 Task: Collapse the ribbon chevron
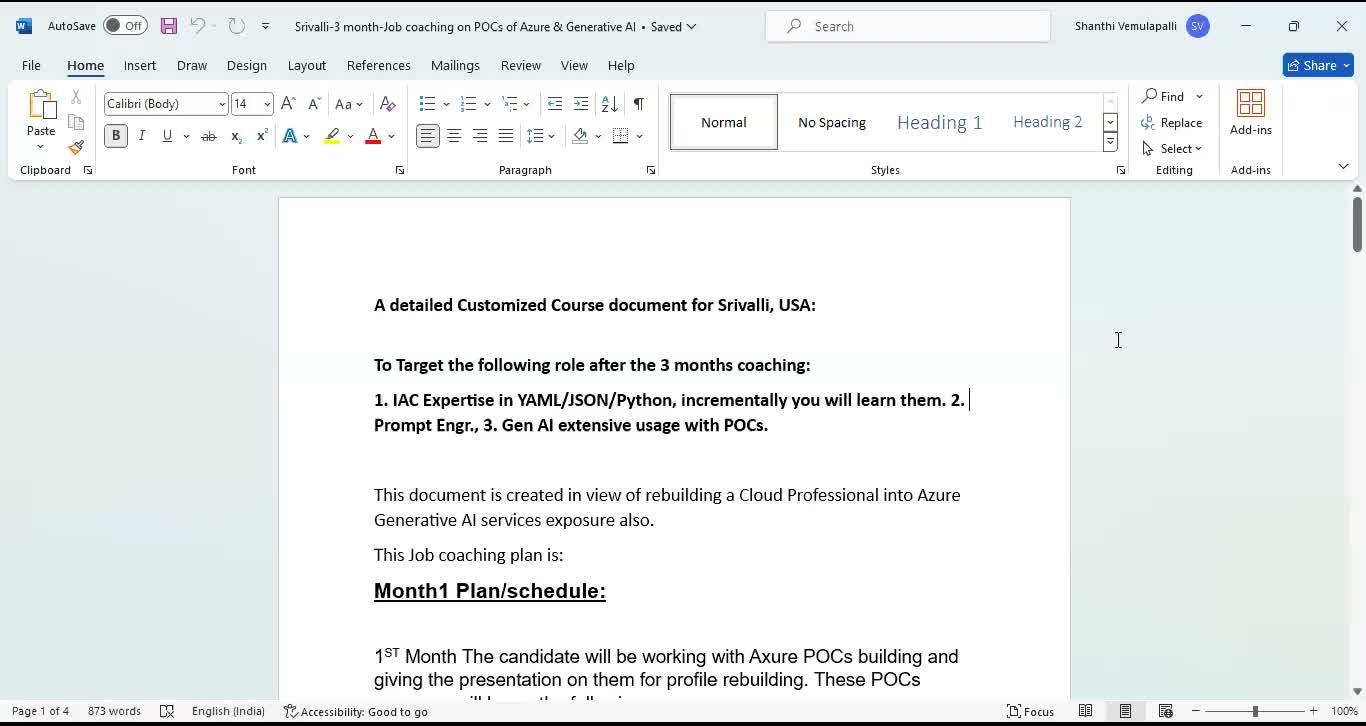pos(1343,166)
